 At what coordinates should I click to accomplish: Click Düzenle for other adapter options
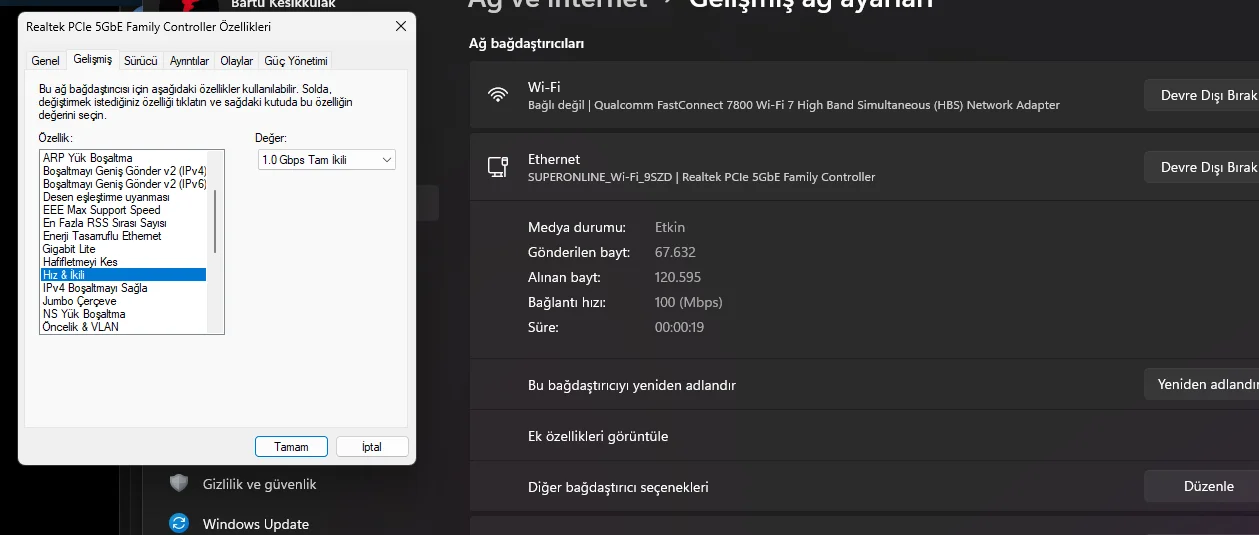1201,486
